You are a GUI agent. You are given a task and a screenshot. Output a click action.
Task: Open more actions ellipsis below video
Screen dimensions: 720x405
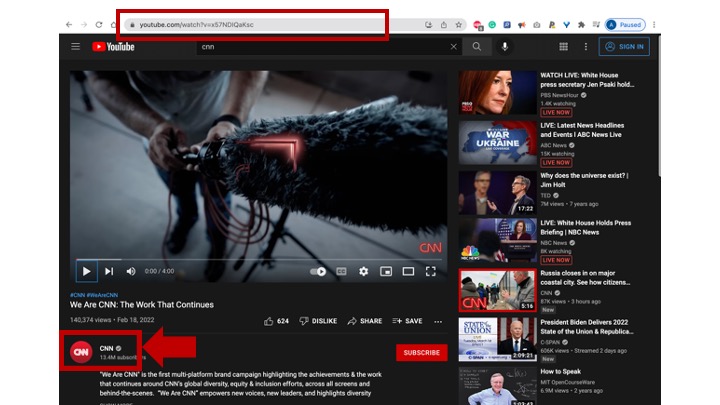(x=438, y=322)
